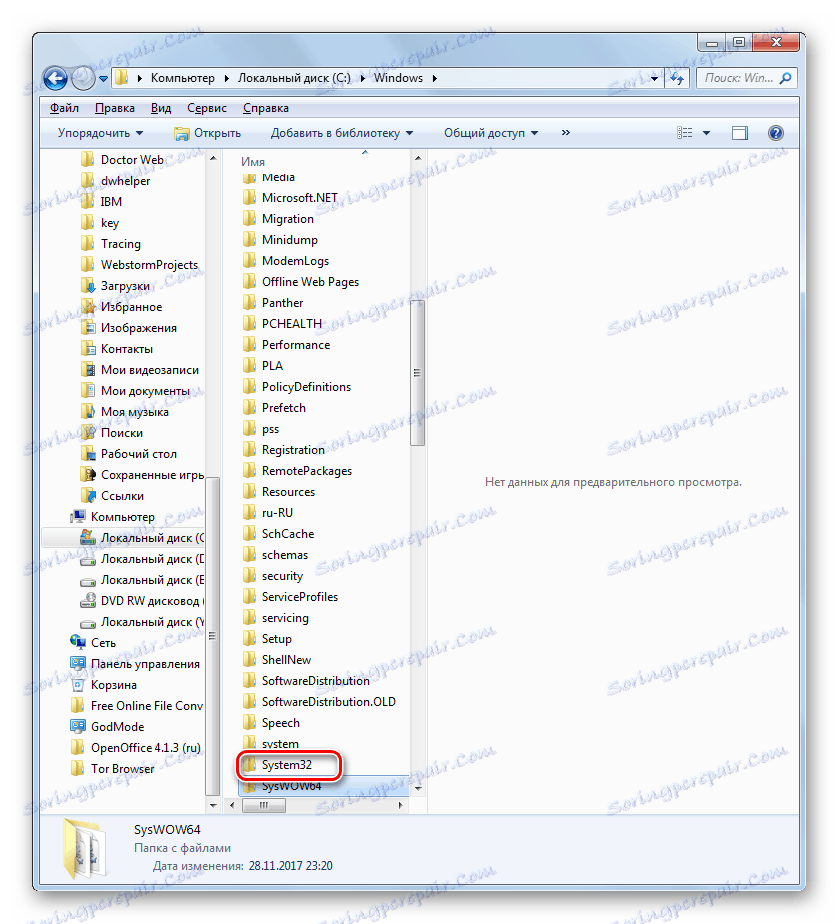Click the modification date 28.11.2017 23:20
The height and width of the screenshot is (924, 839).
pyautogui.click(x=290, y=866)
